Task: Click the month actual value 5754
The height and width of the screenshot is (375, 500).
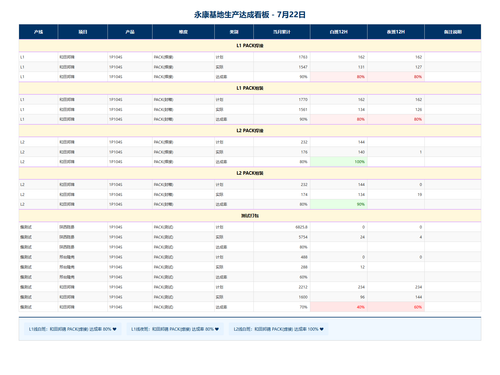Action: (x=303, y=237)
